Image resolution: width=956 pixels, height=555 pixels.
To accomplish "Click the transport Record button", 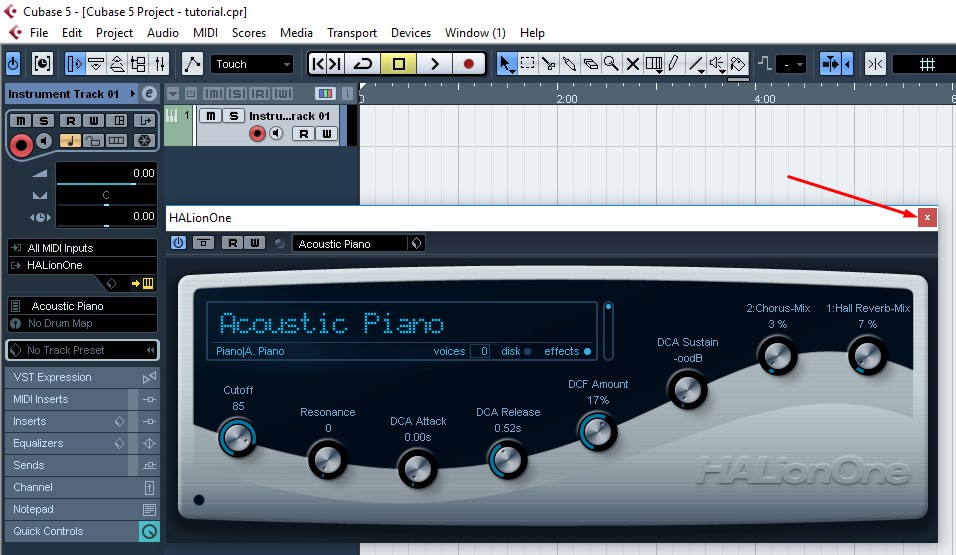I will coord(468,63).
